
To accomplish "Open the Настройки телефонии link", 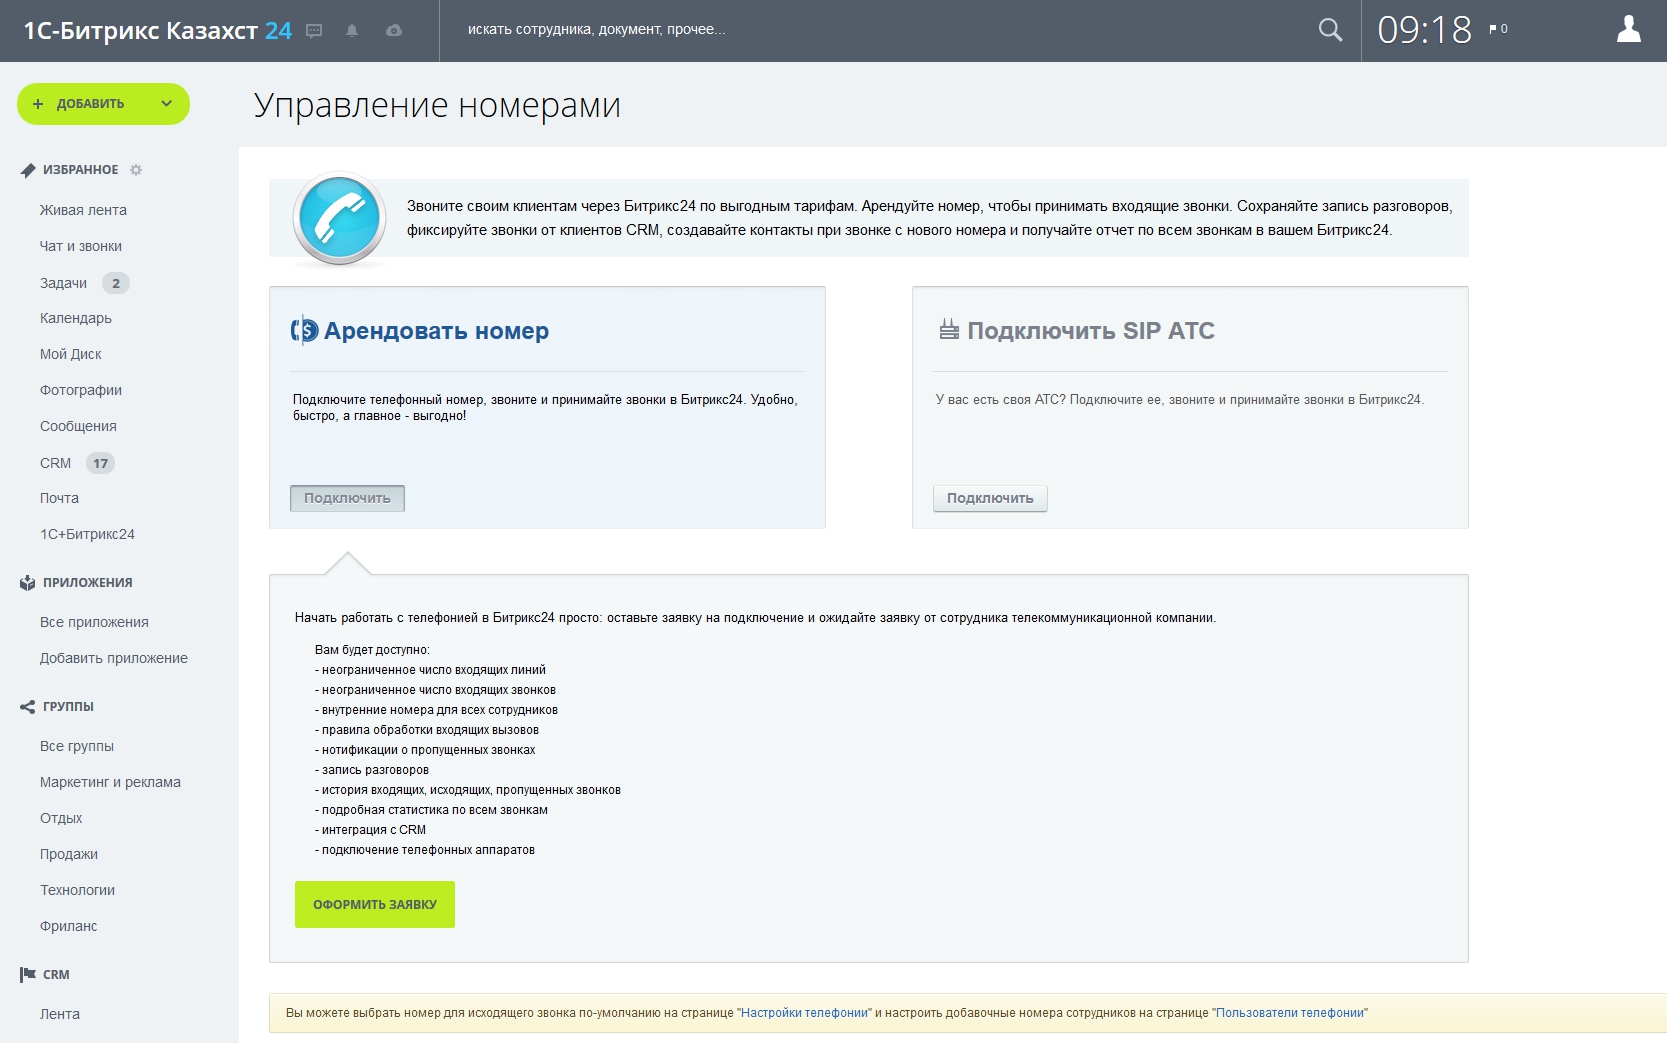I will (805, 1013).
